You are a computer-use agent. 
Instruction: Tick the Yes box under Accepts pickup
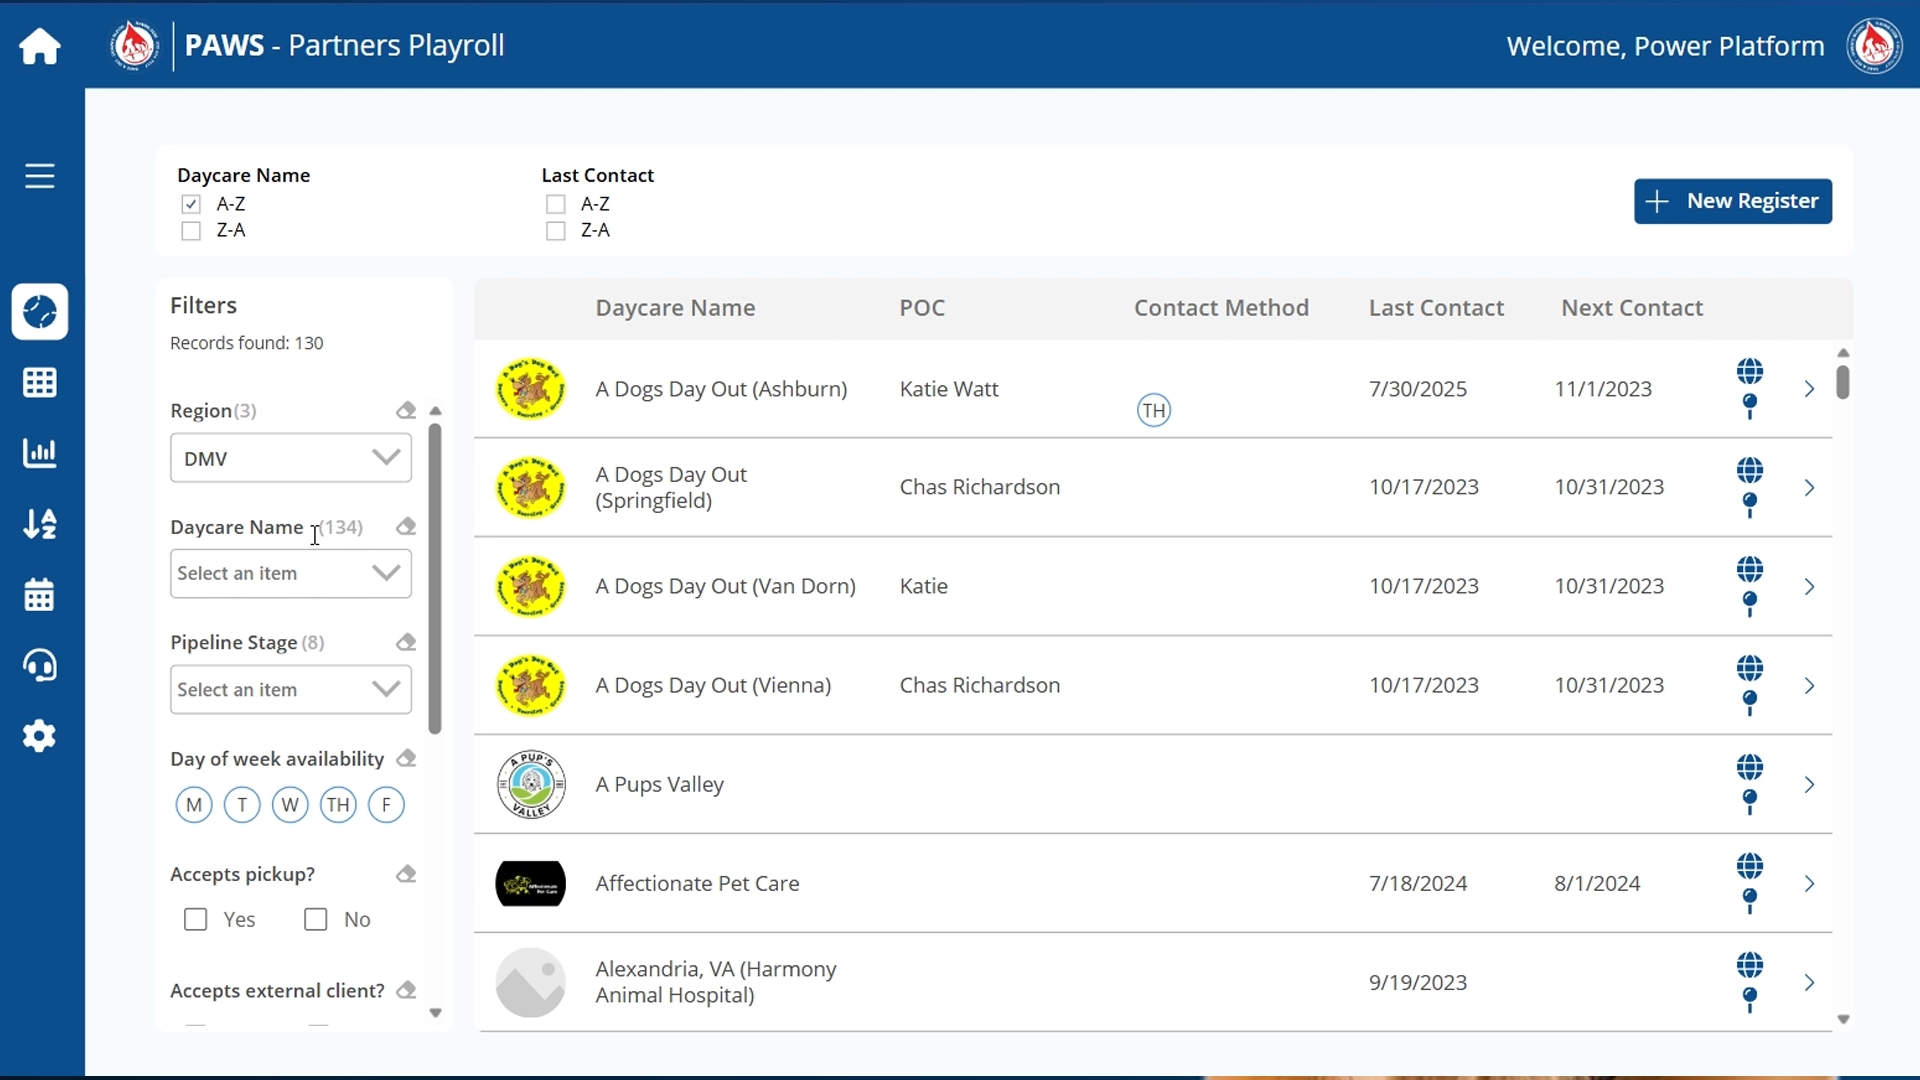pos(196,920)
